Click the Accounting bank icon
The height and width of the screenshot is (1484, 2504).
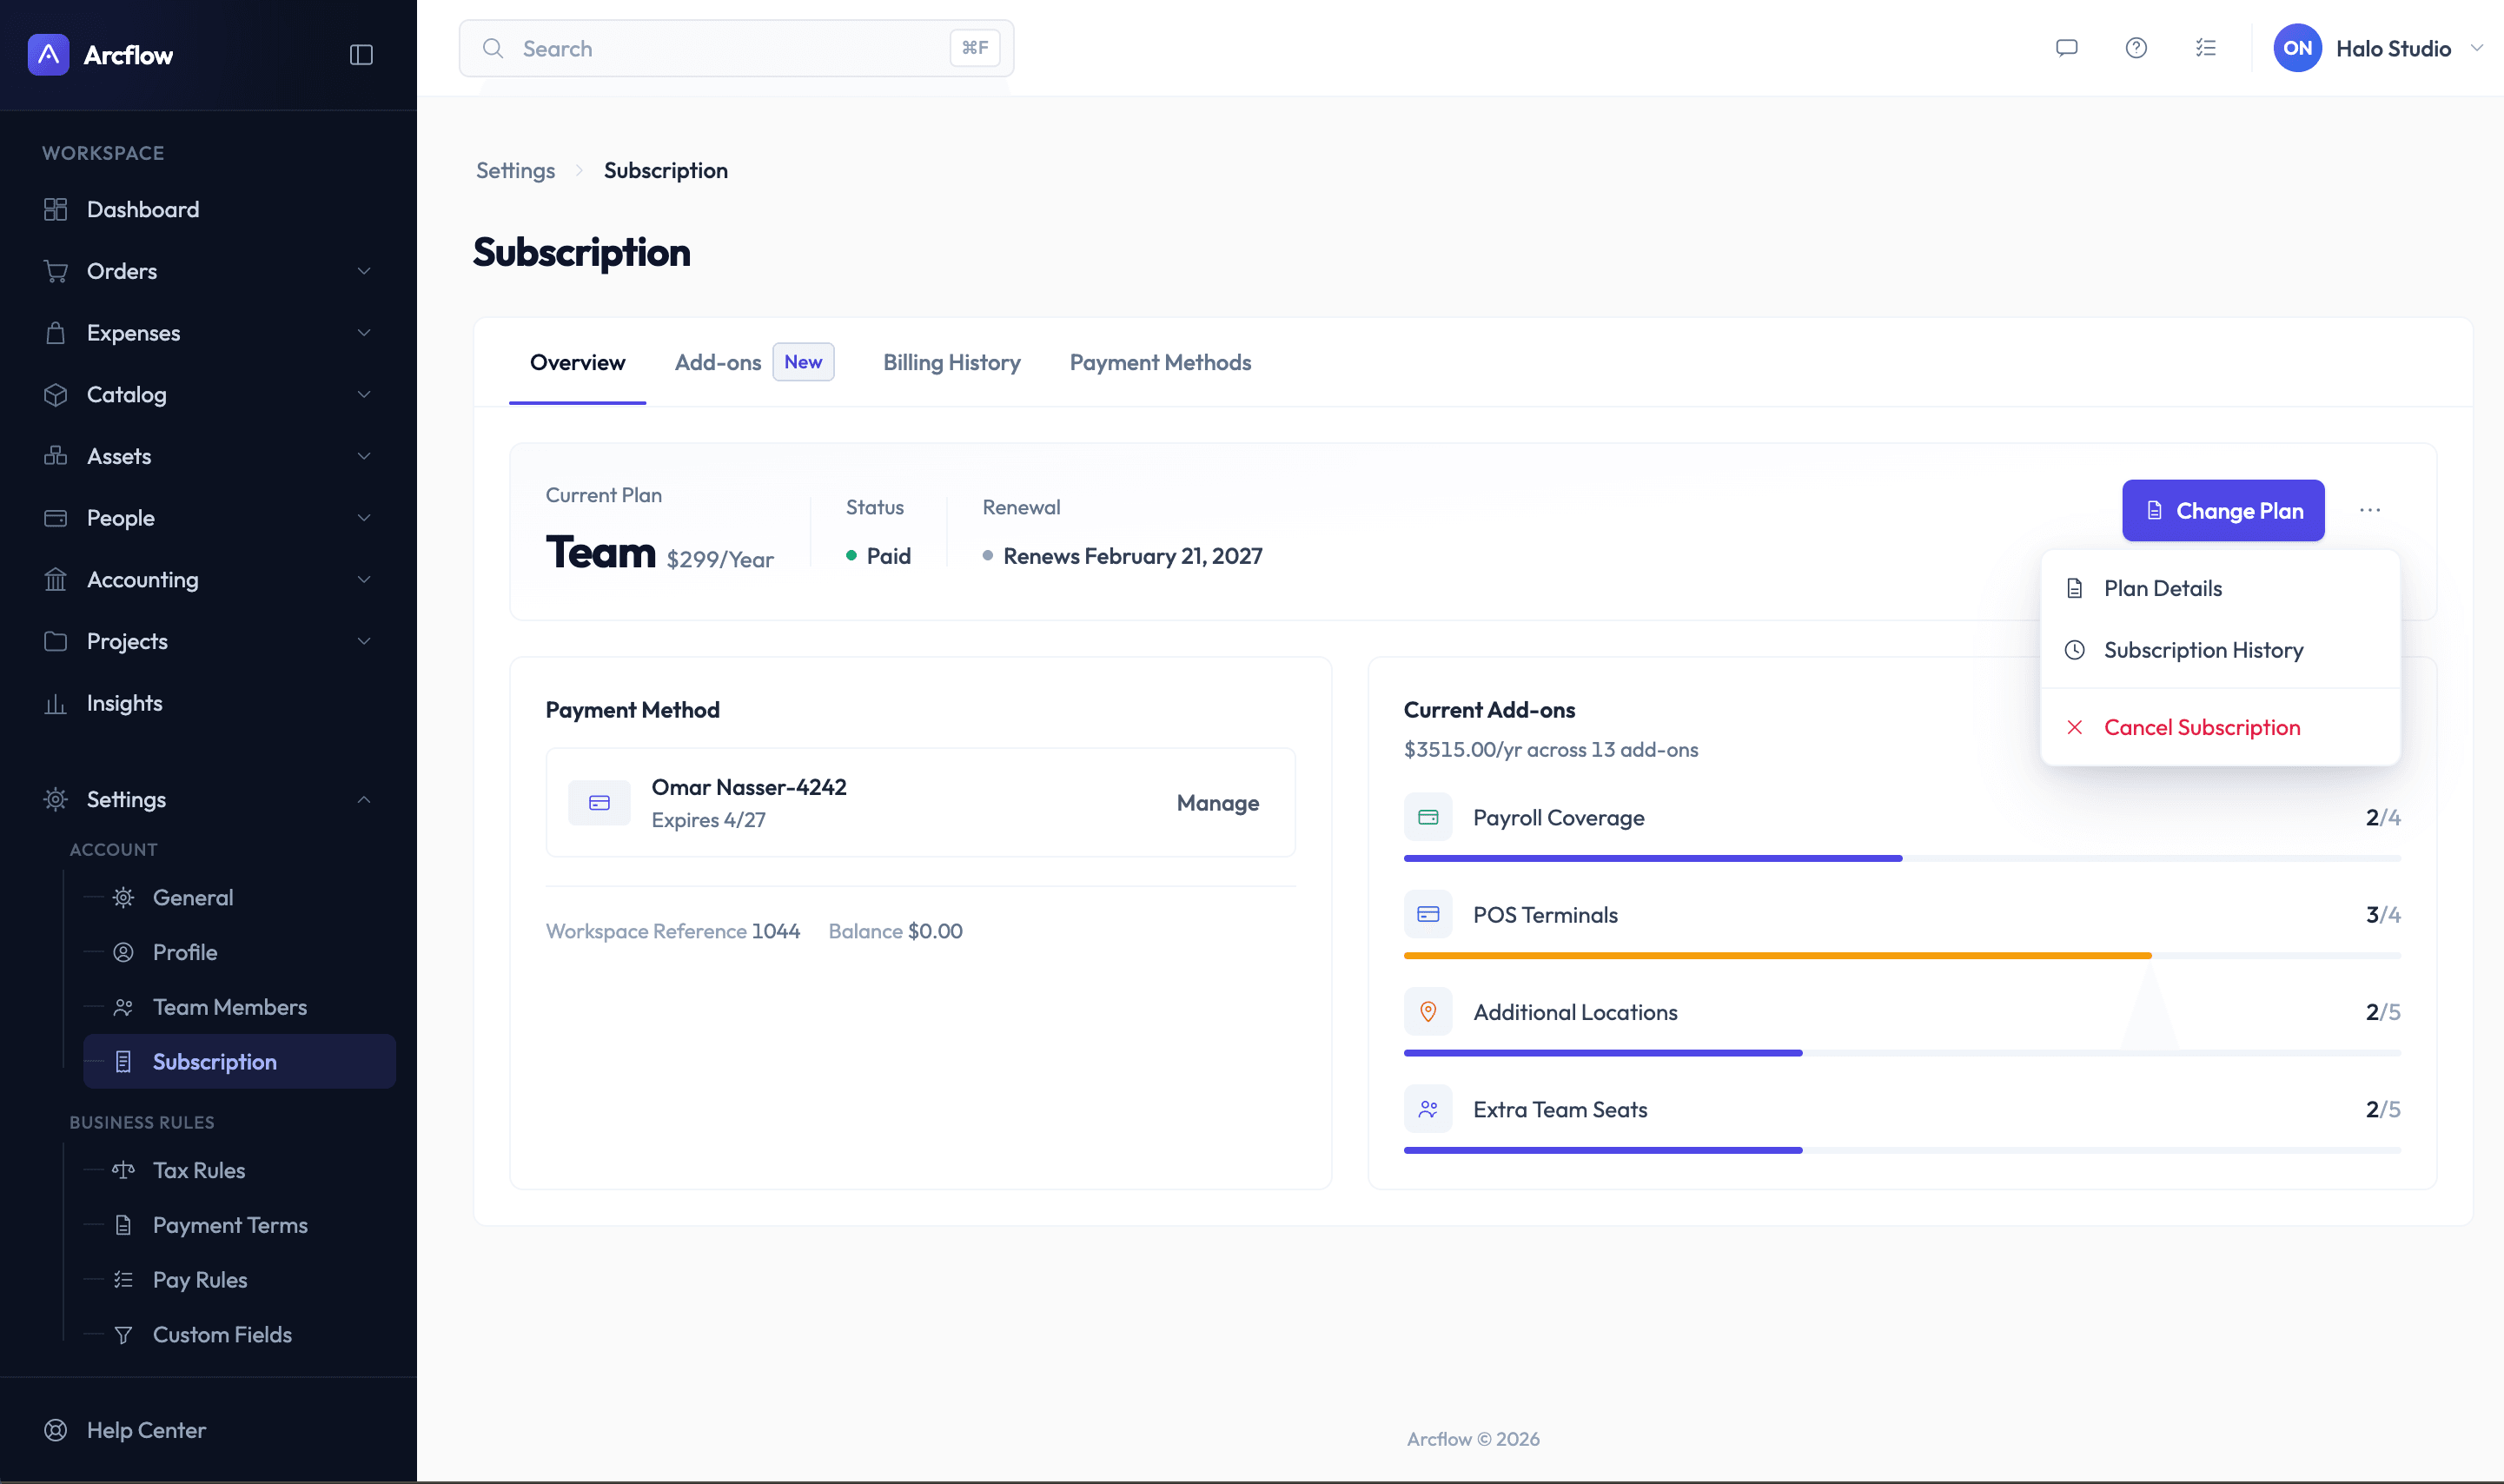click(x=56, y=579)
